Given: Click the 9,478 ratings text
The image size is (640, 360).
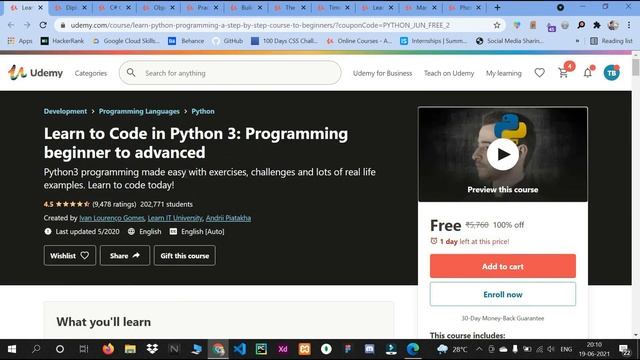Looking at the screenshot, I should (x=114, y=204).
